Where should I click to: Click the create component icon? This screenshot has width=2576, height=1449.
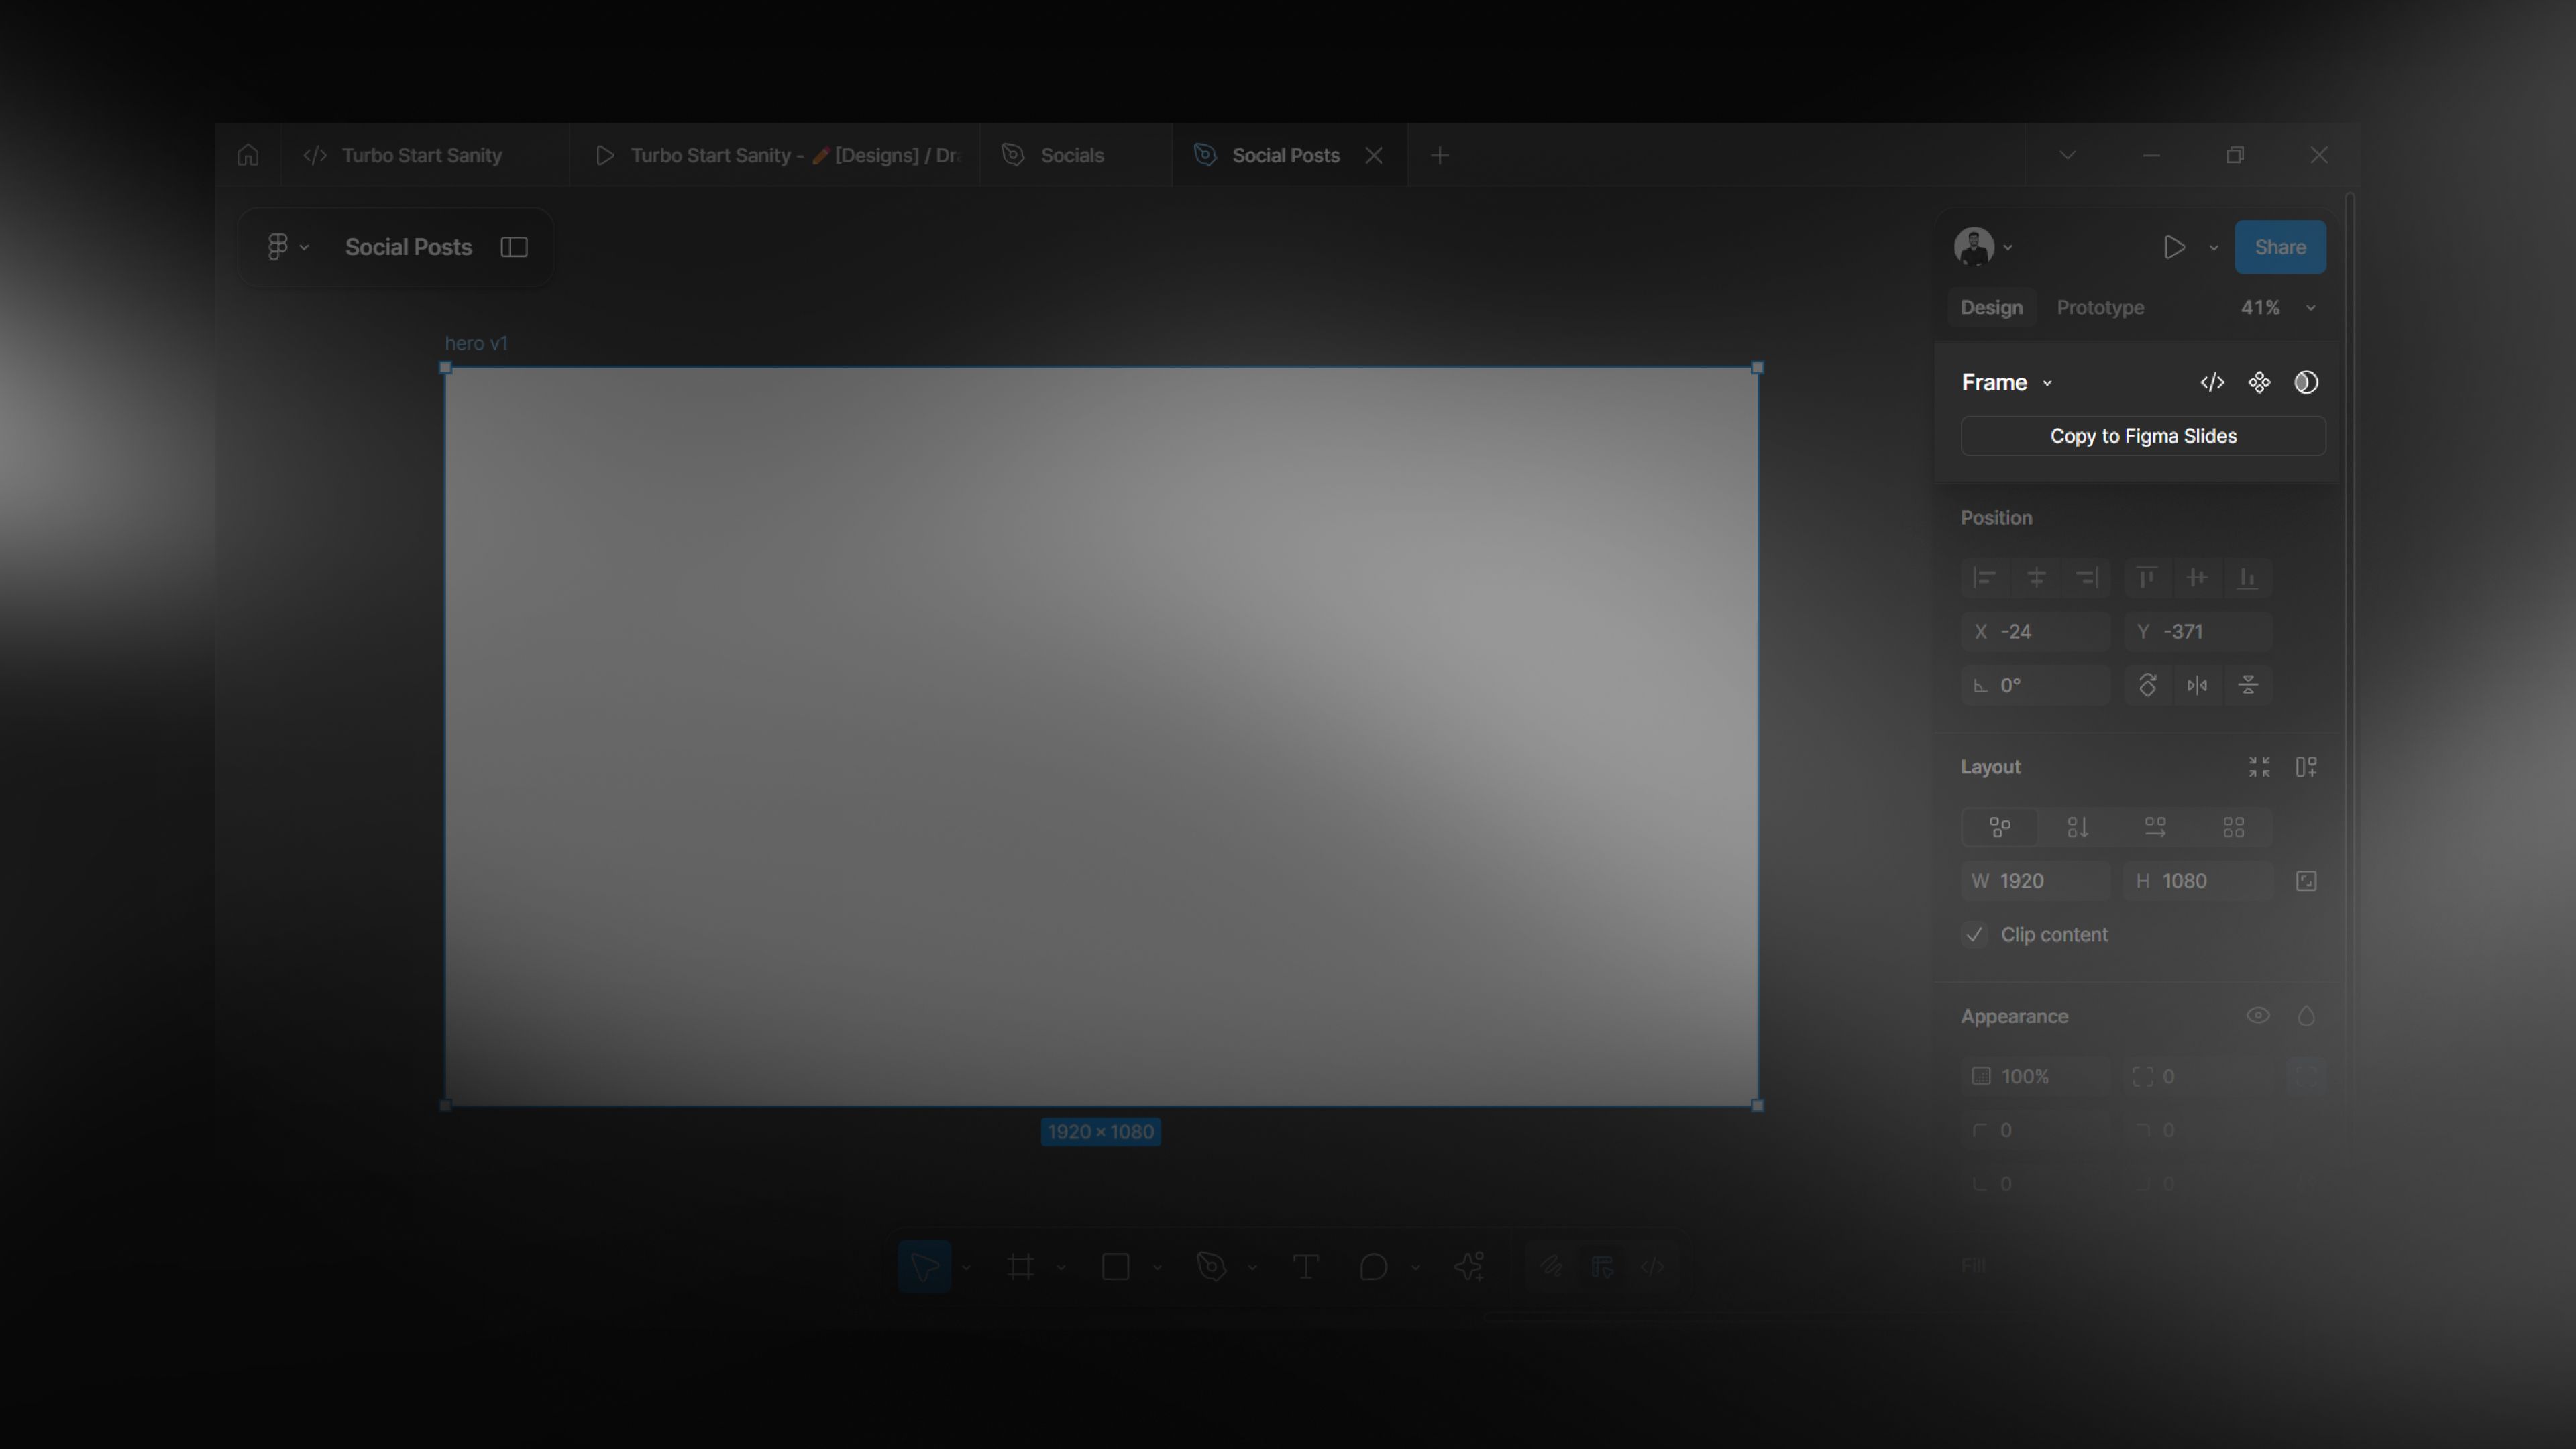click(2259, 383)
